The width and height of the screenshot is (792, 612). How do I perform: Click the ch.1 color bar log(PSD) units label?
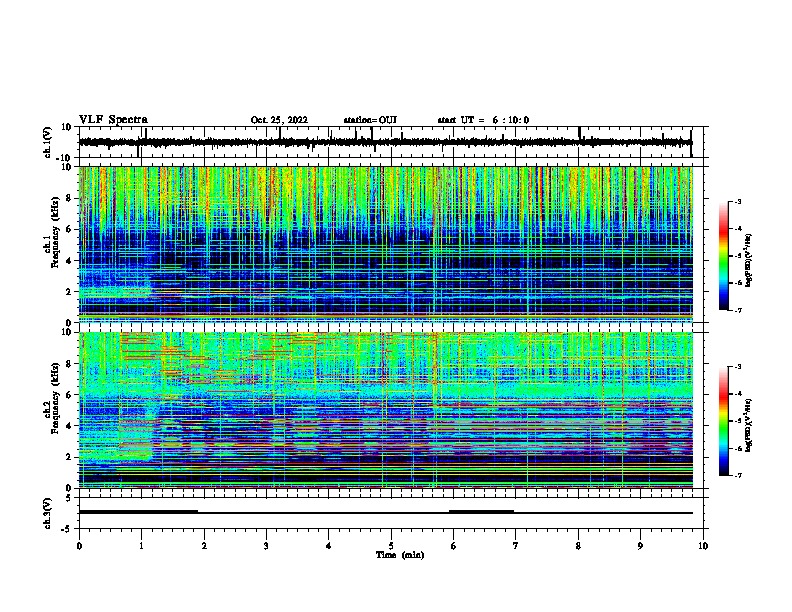749,261
